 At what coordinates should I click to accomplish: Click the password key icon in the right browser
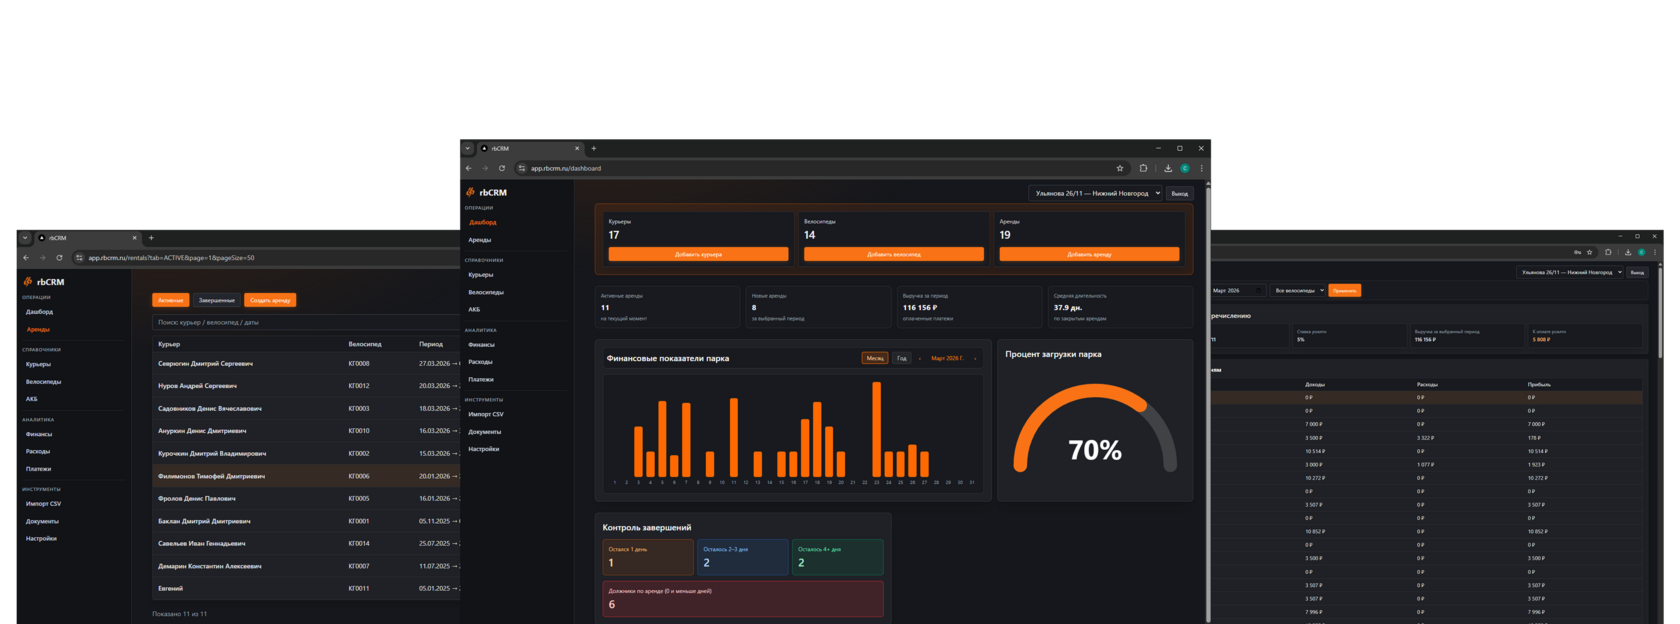pos(1577,252)
